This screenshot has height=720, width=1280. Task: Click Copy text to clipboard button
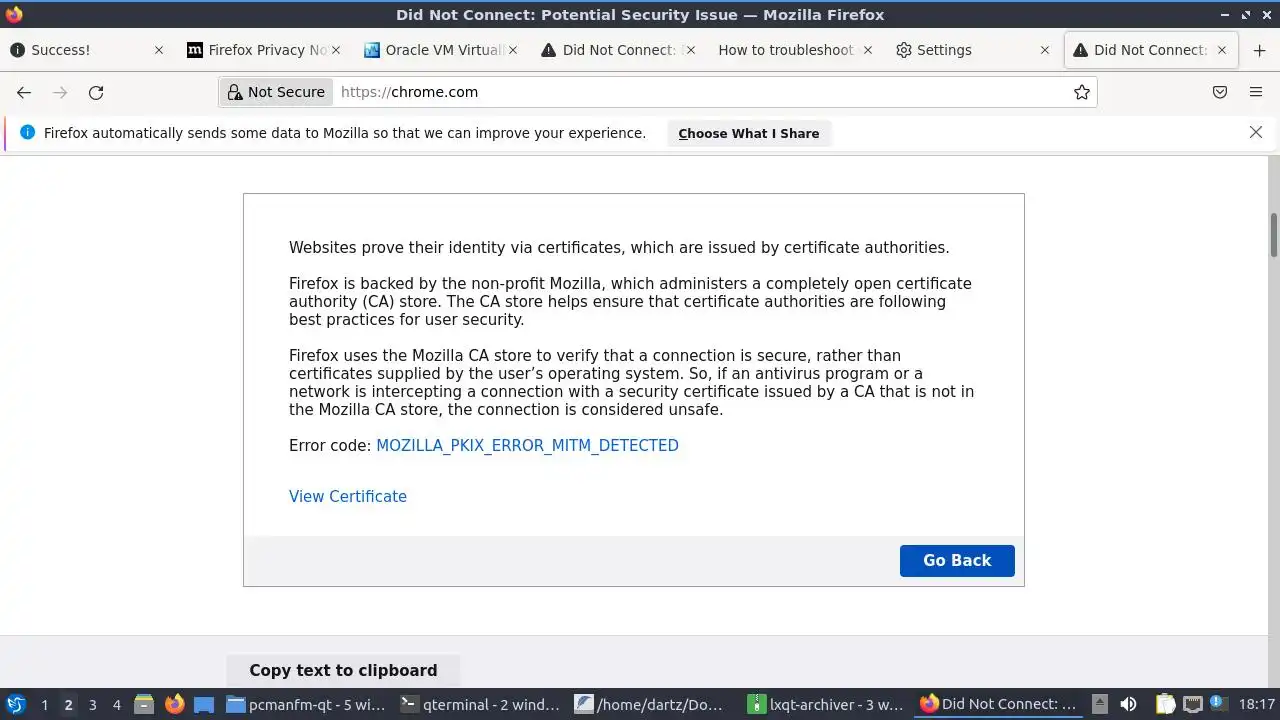pos(343,670)
